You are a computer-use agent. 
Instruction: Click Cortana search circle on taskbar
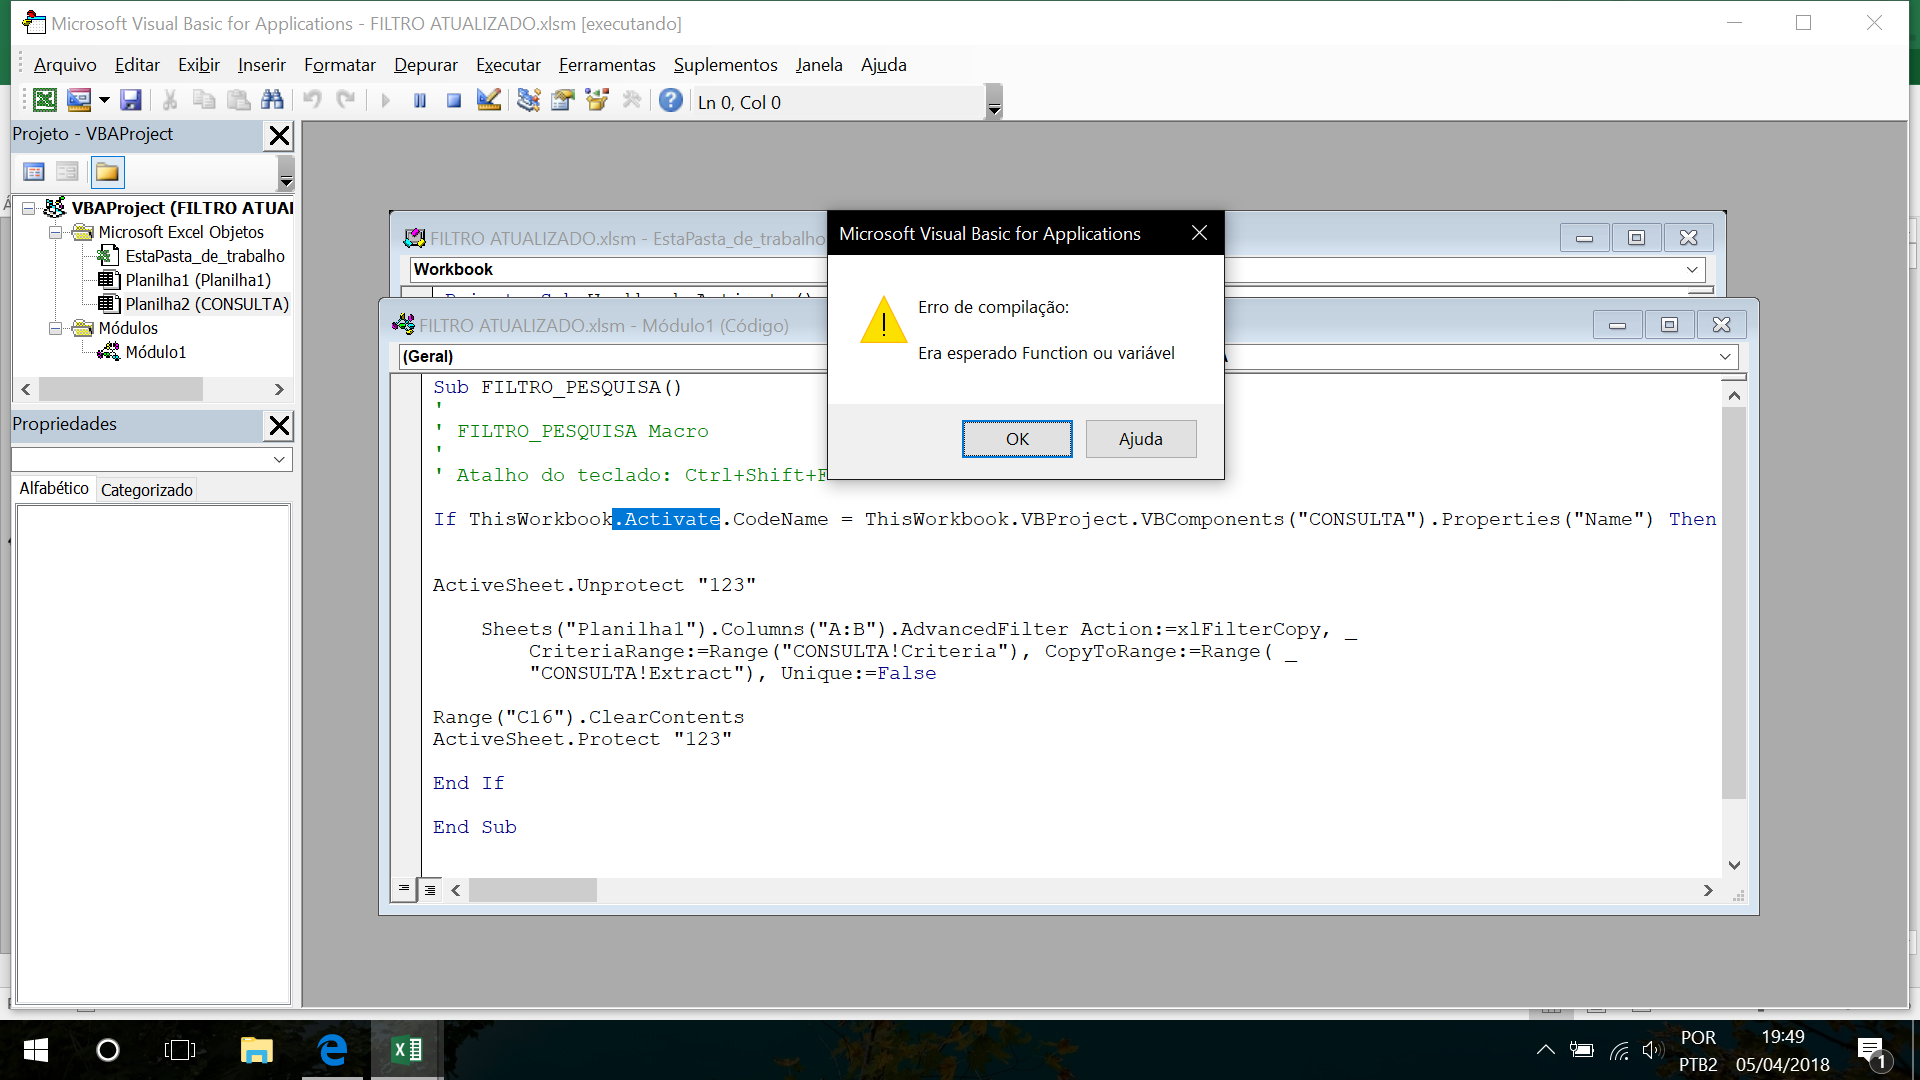108,1050
